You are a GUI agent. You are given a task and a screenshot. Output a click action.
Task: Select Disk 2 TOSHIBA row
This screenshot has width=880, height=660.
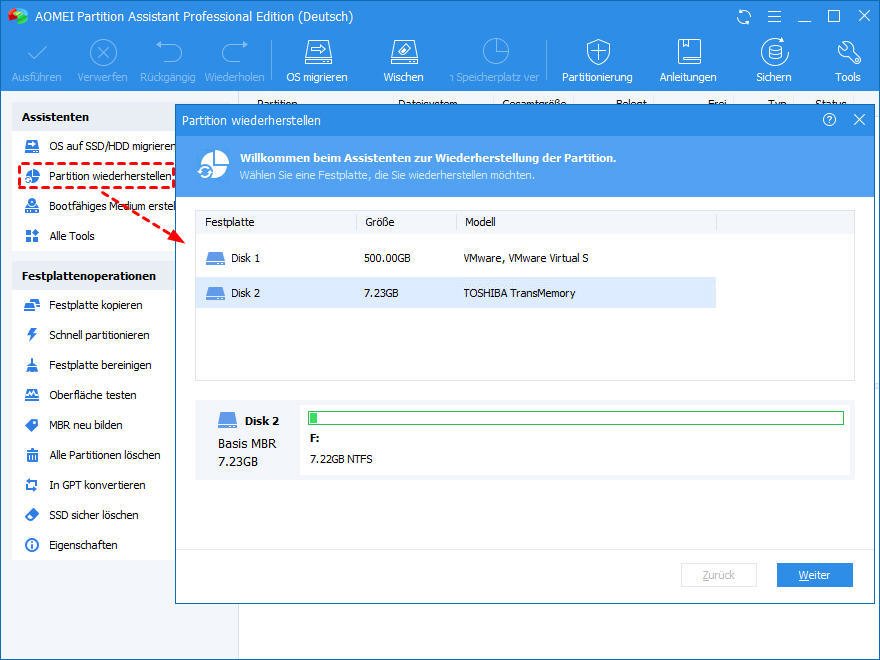[455, 293]
